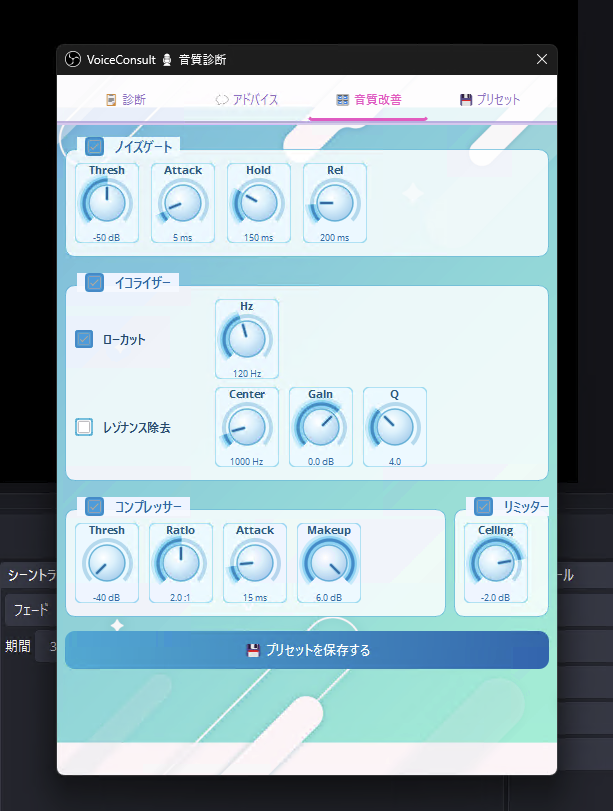Click the 150 ms hold value
613x811 pixels.
coord(259,237)
